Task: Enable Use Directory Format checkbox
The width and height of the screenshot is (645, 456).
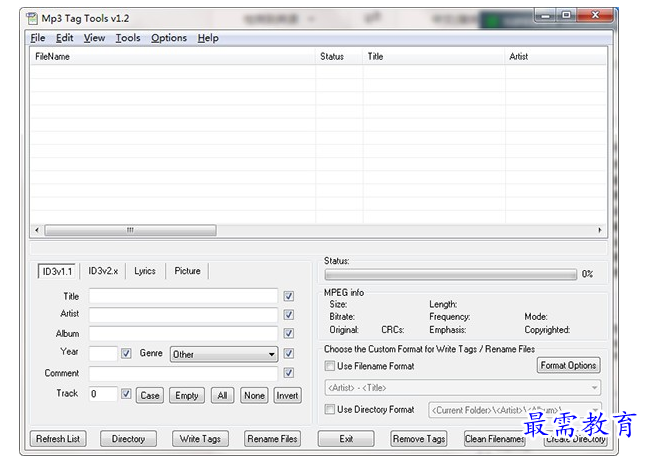Action: coord(329,410)
